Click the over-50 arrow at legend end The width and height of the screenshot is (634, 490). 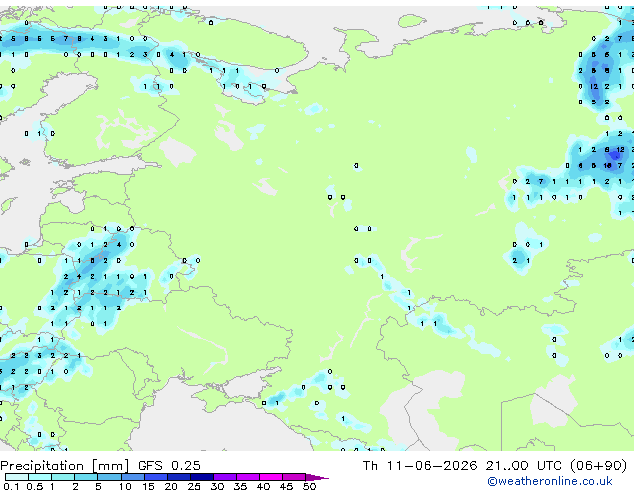(317, 477)
